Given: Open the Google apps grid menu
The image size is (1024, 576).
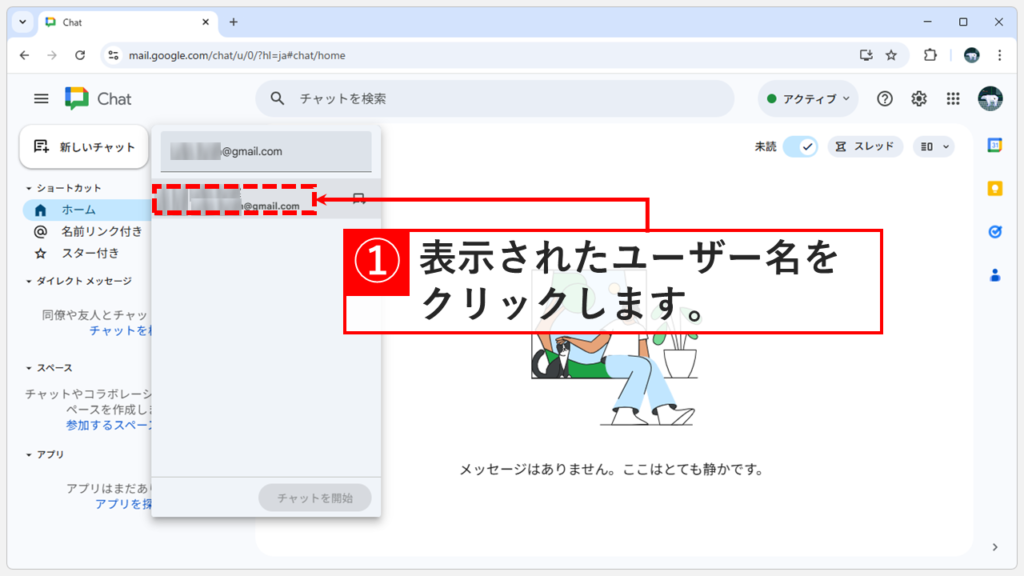Looking at the screenshot, I should pyautogui.click(x=952, y=98).
